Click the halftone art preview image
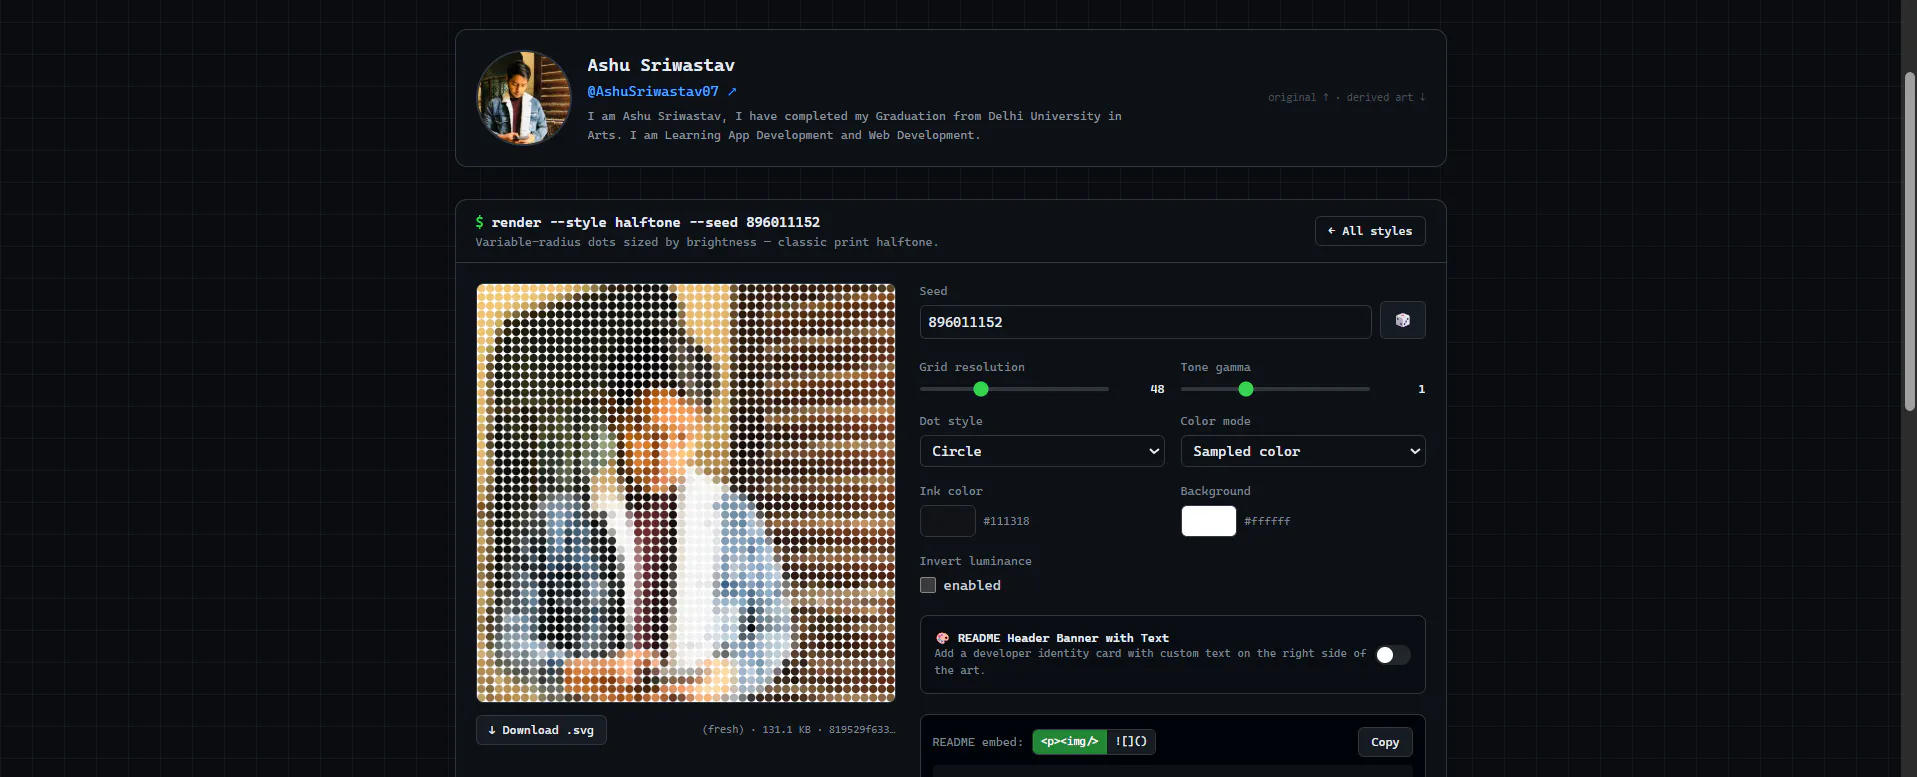 (x=686, y=493)
